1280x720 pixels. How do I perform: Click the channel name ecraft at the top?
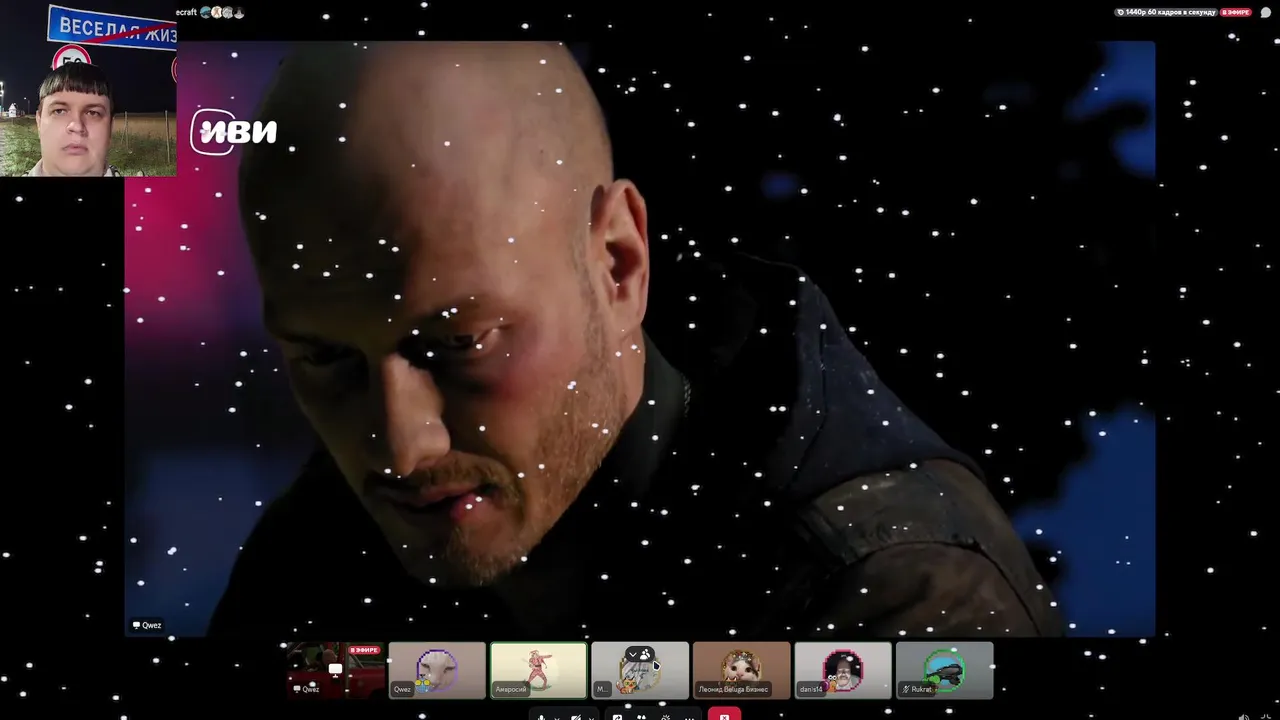click(186, 12)
